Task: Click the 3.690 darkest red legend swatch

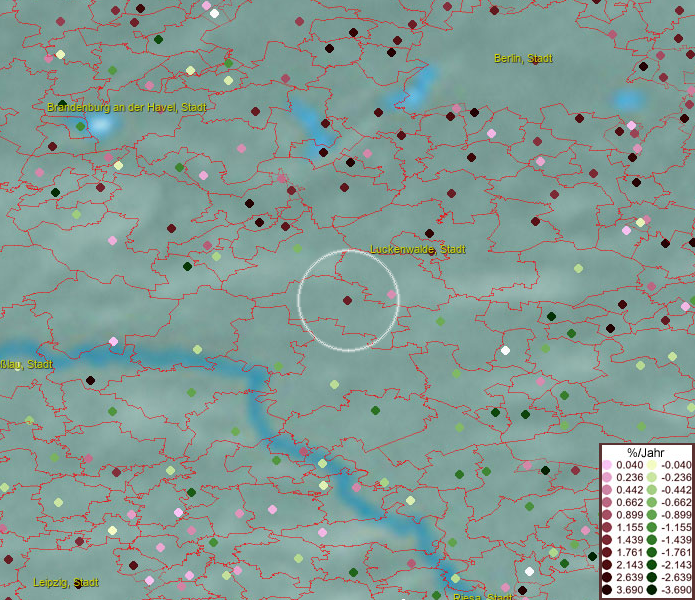Action: coord(607,591)
